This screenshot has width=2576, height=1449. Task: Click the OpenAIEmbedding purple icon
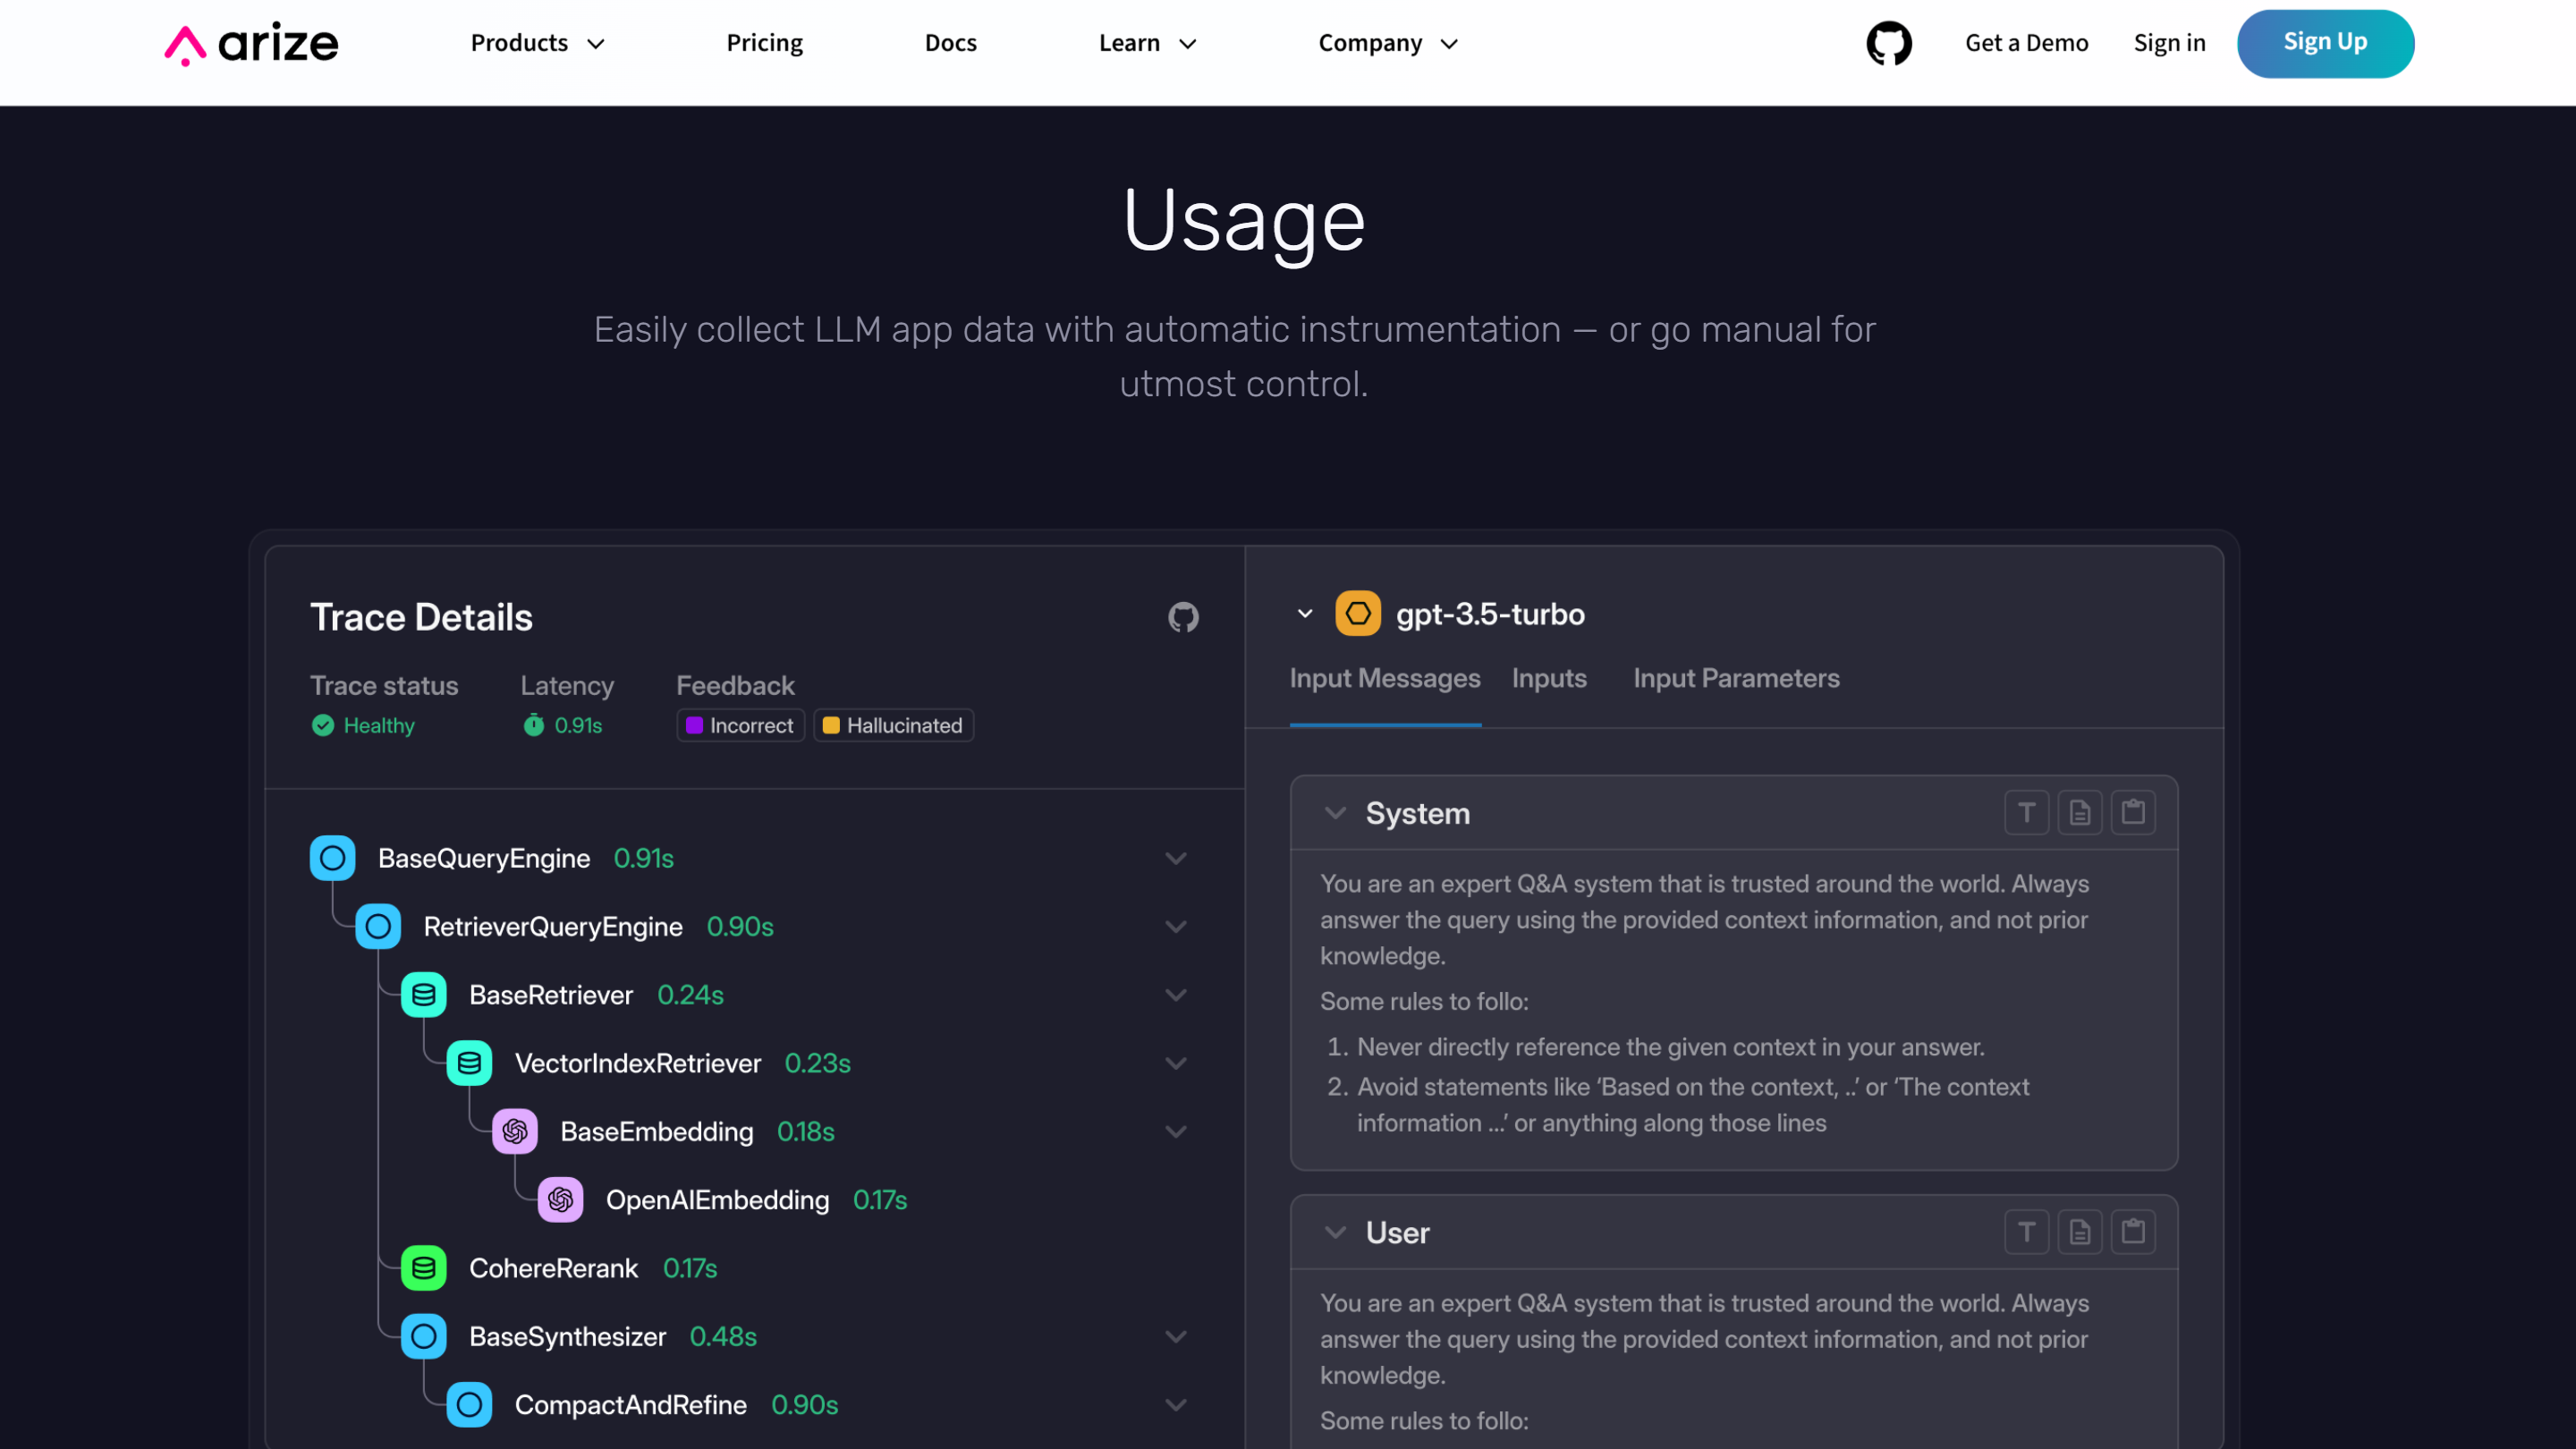560,1200
